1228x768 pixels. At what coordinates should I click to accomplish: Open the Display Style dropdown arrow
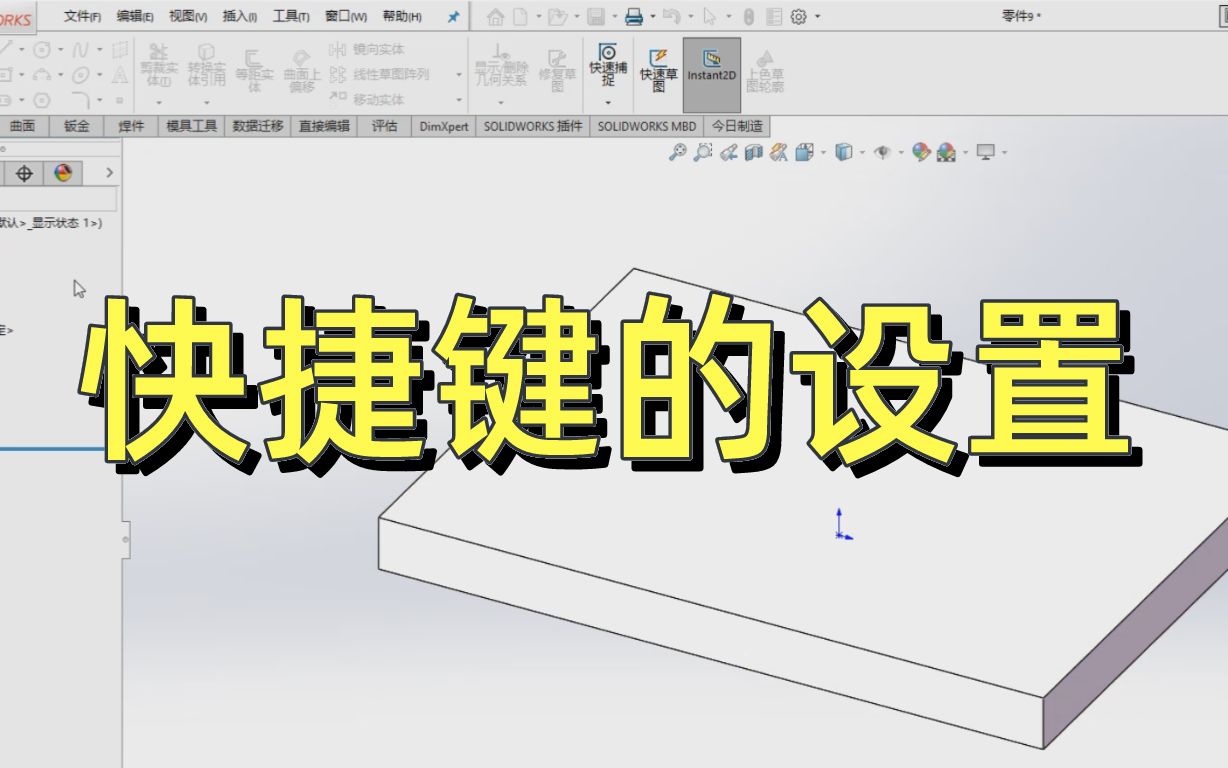tap(862, 152)
